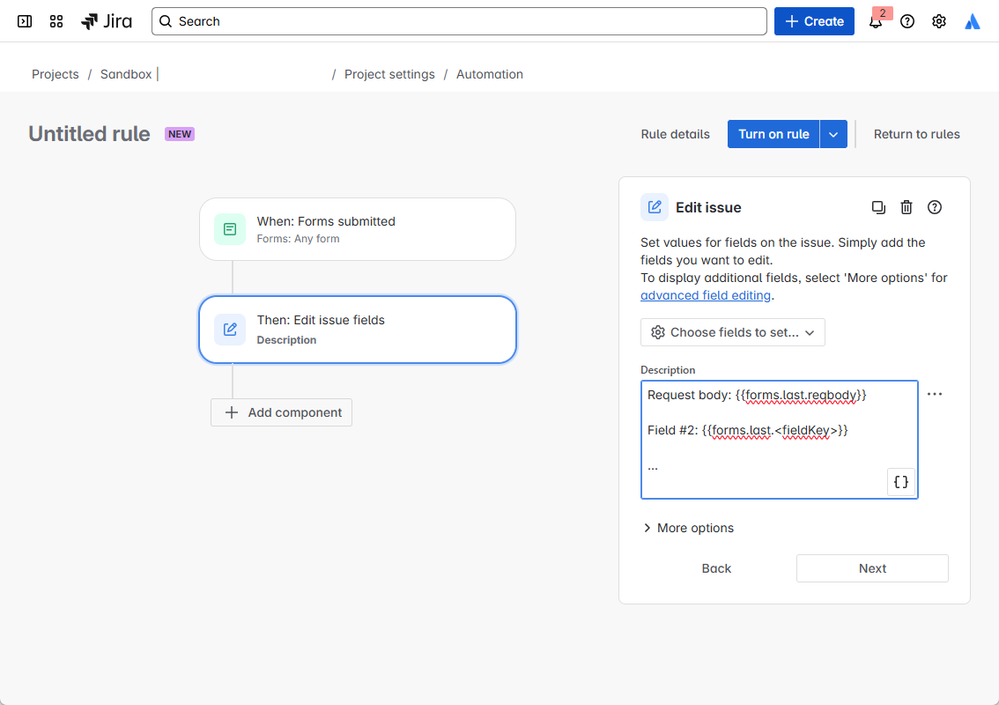Open the help question mark in the top bar
This screenshot has width=999, height=705.
907,22
